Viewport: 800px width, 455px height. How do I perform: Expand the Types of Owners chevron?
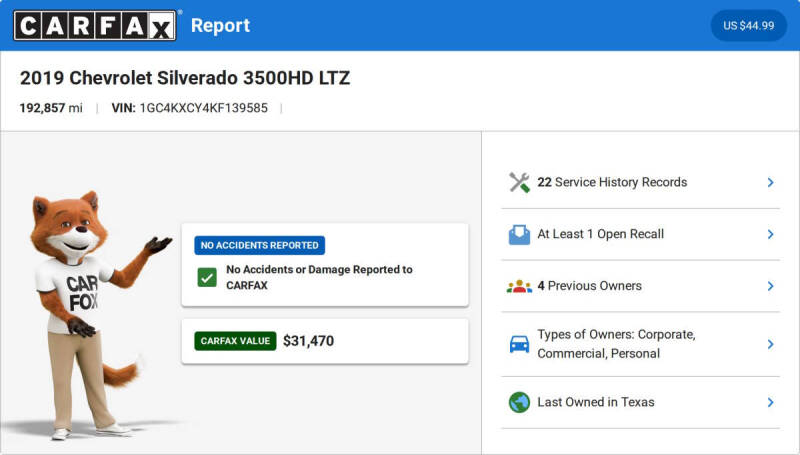click(x=770, y=344)
